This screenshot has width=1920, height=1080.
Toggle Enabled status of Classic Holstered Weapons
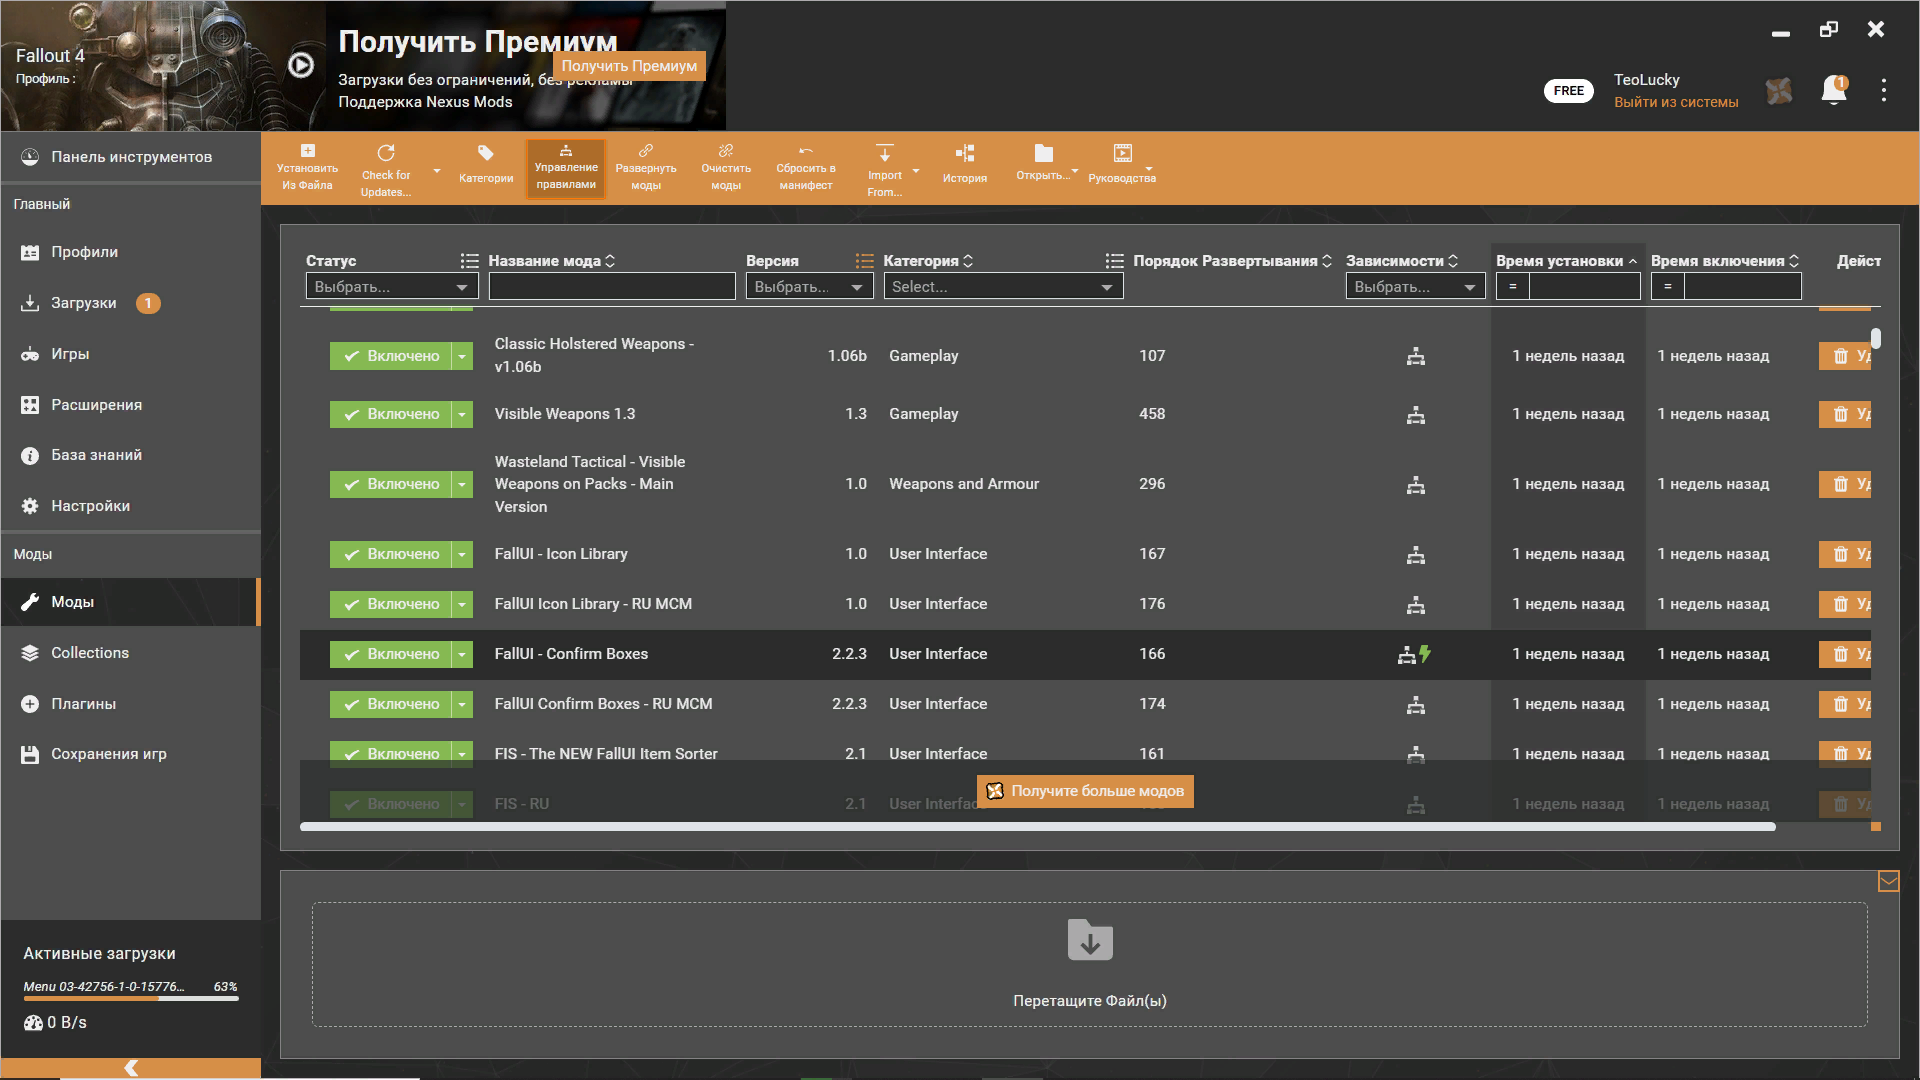click(x=391, y=356)
